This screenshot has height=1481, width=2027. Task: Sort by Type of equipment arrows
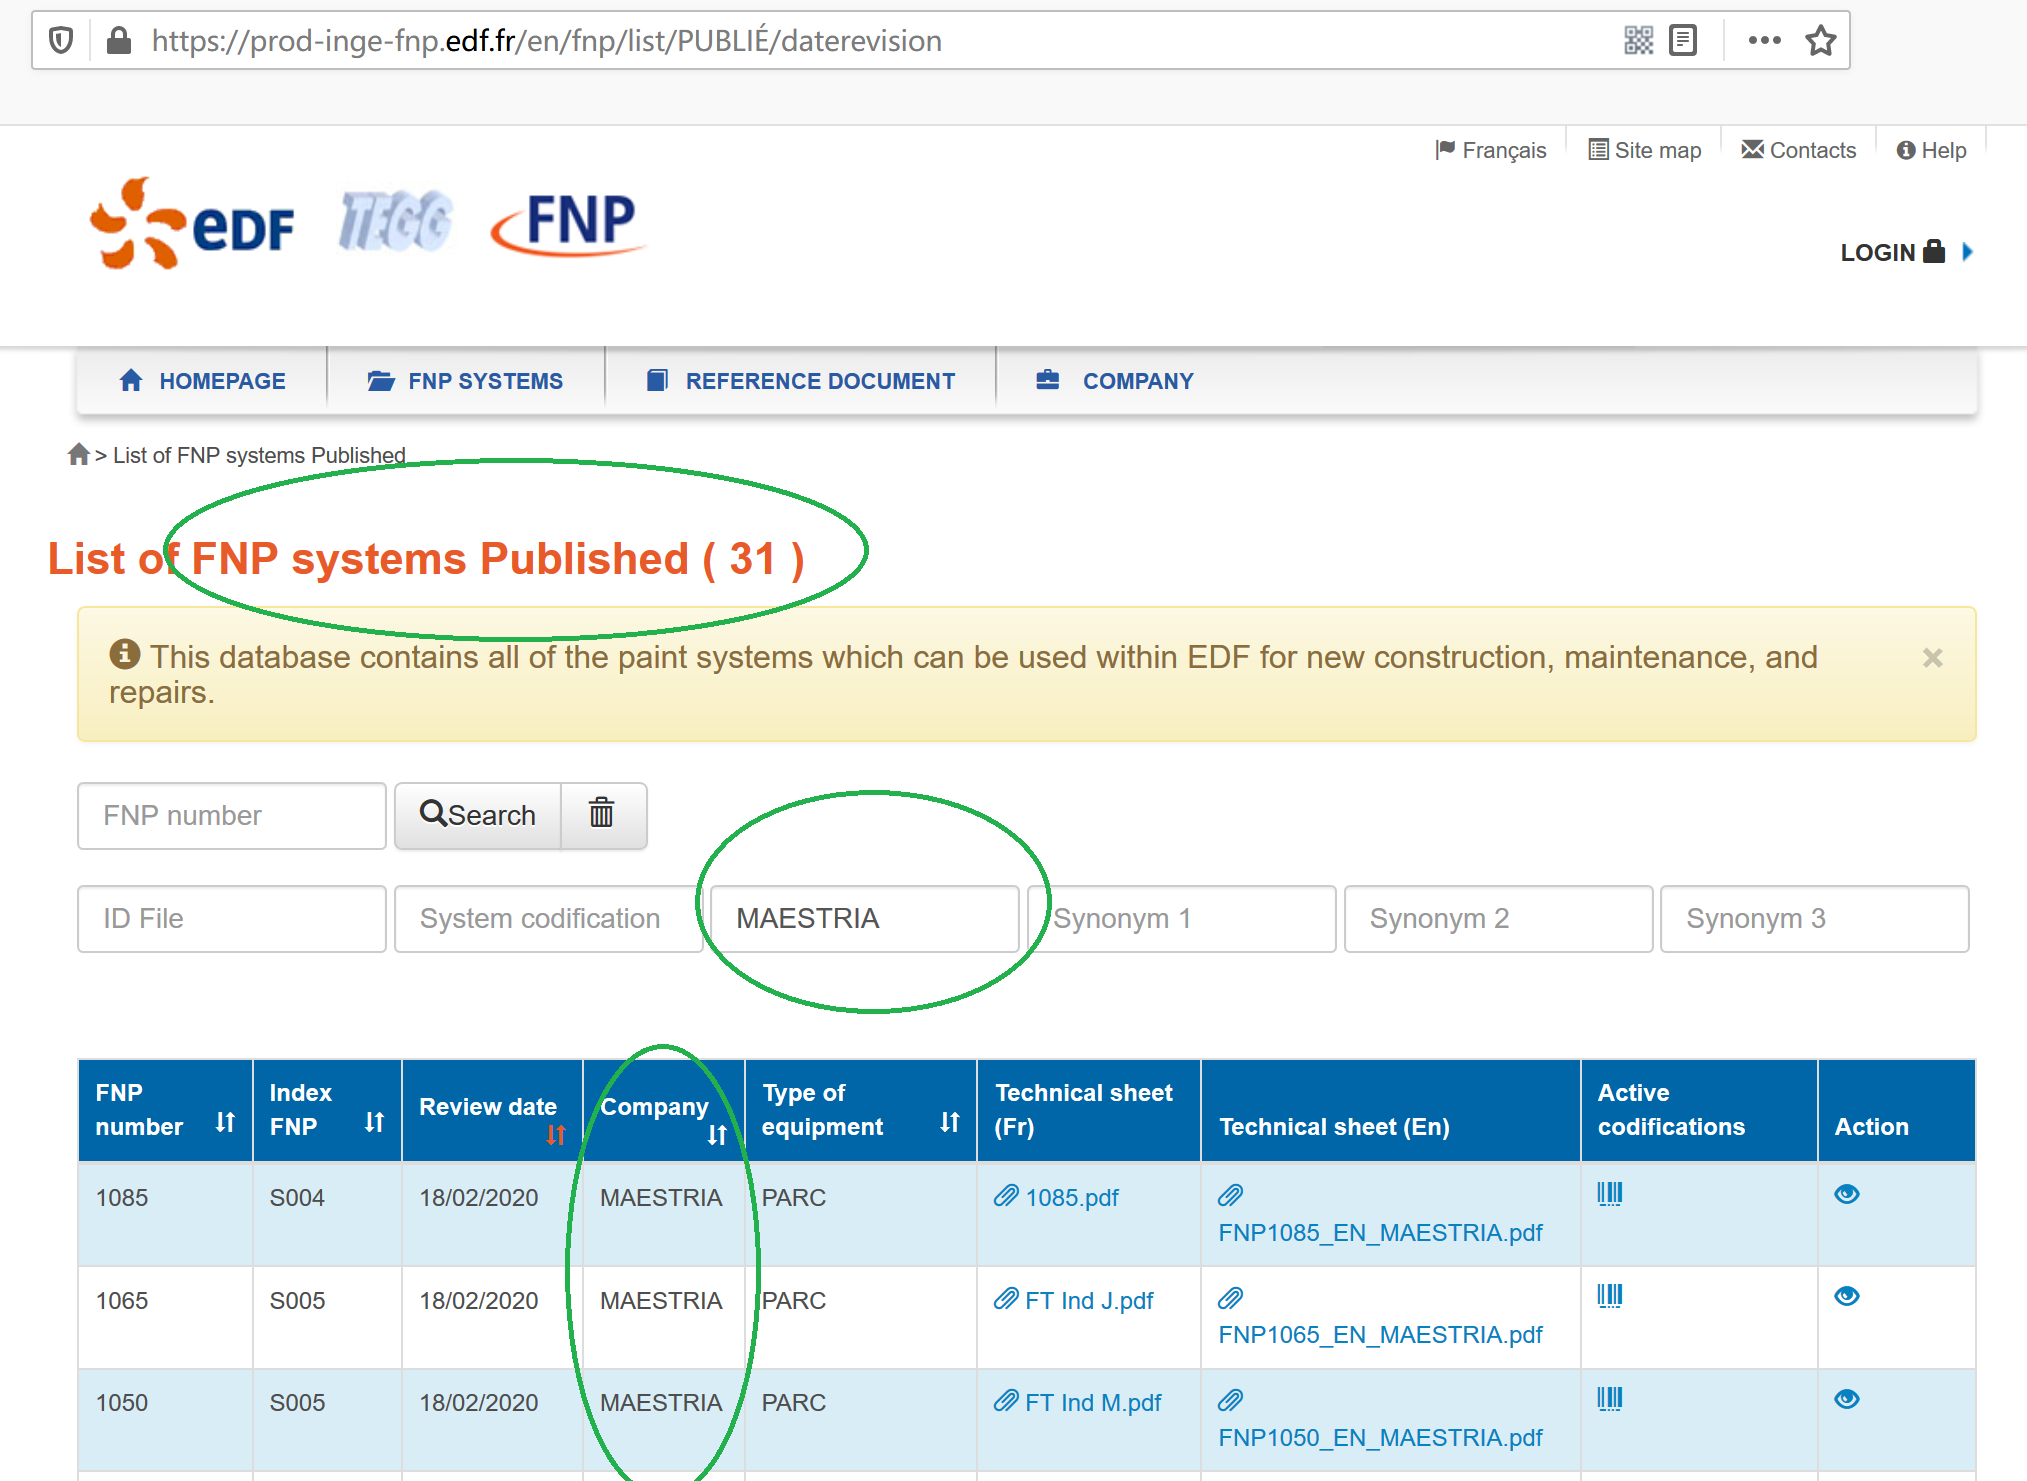(x=949, y=1123)
